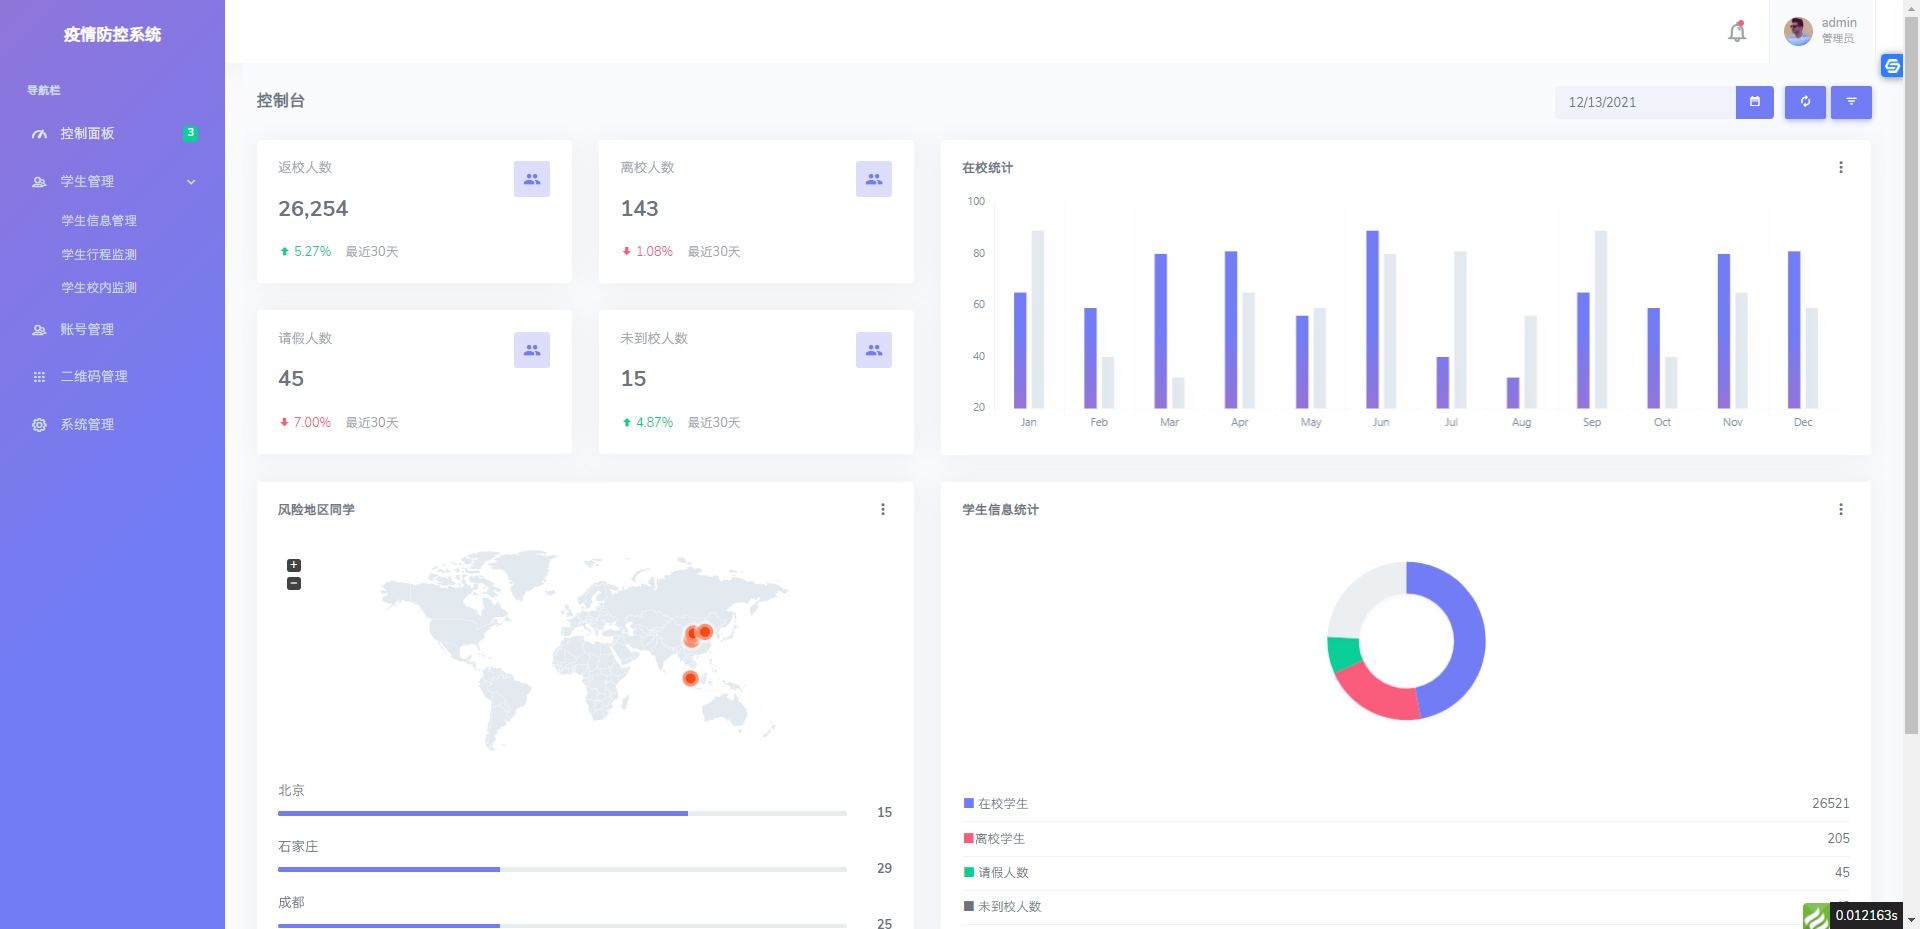Screen dimensions: 1920x929
Task: Click the 北京 progress bar
Action: coord(561,814)
